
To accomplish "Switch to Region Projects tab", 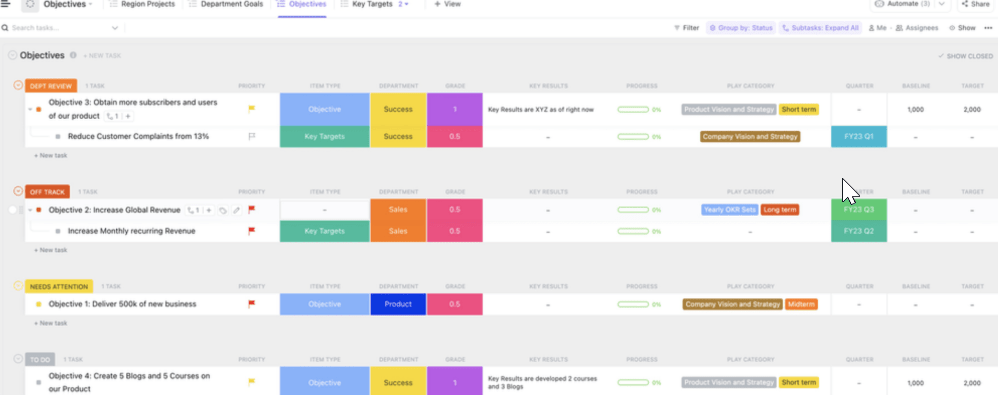I will click(x=143, y=4).
